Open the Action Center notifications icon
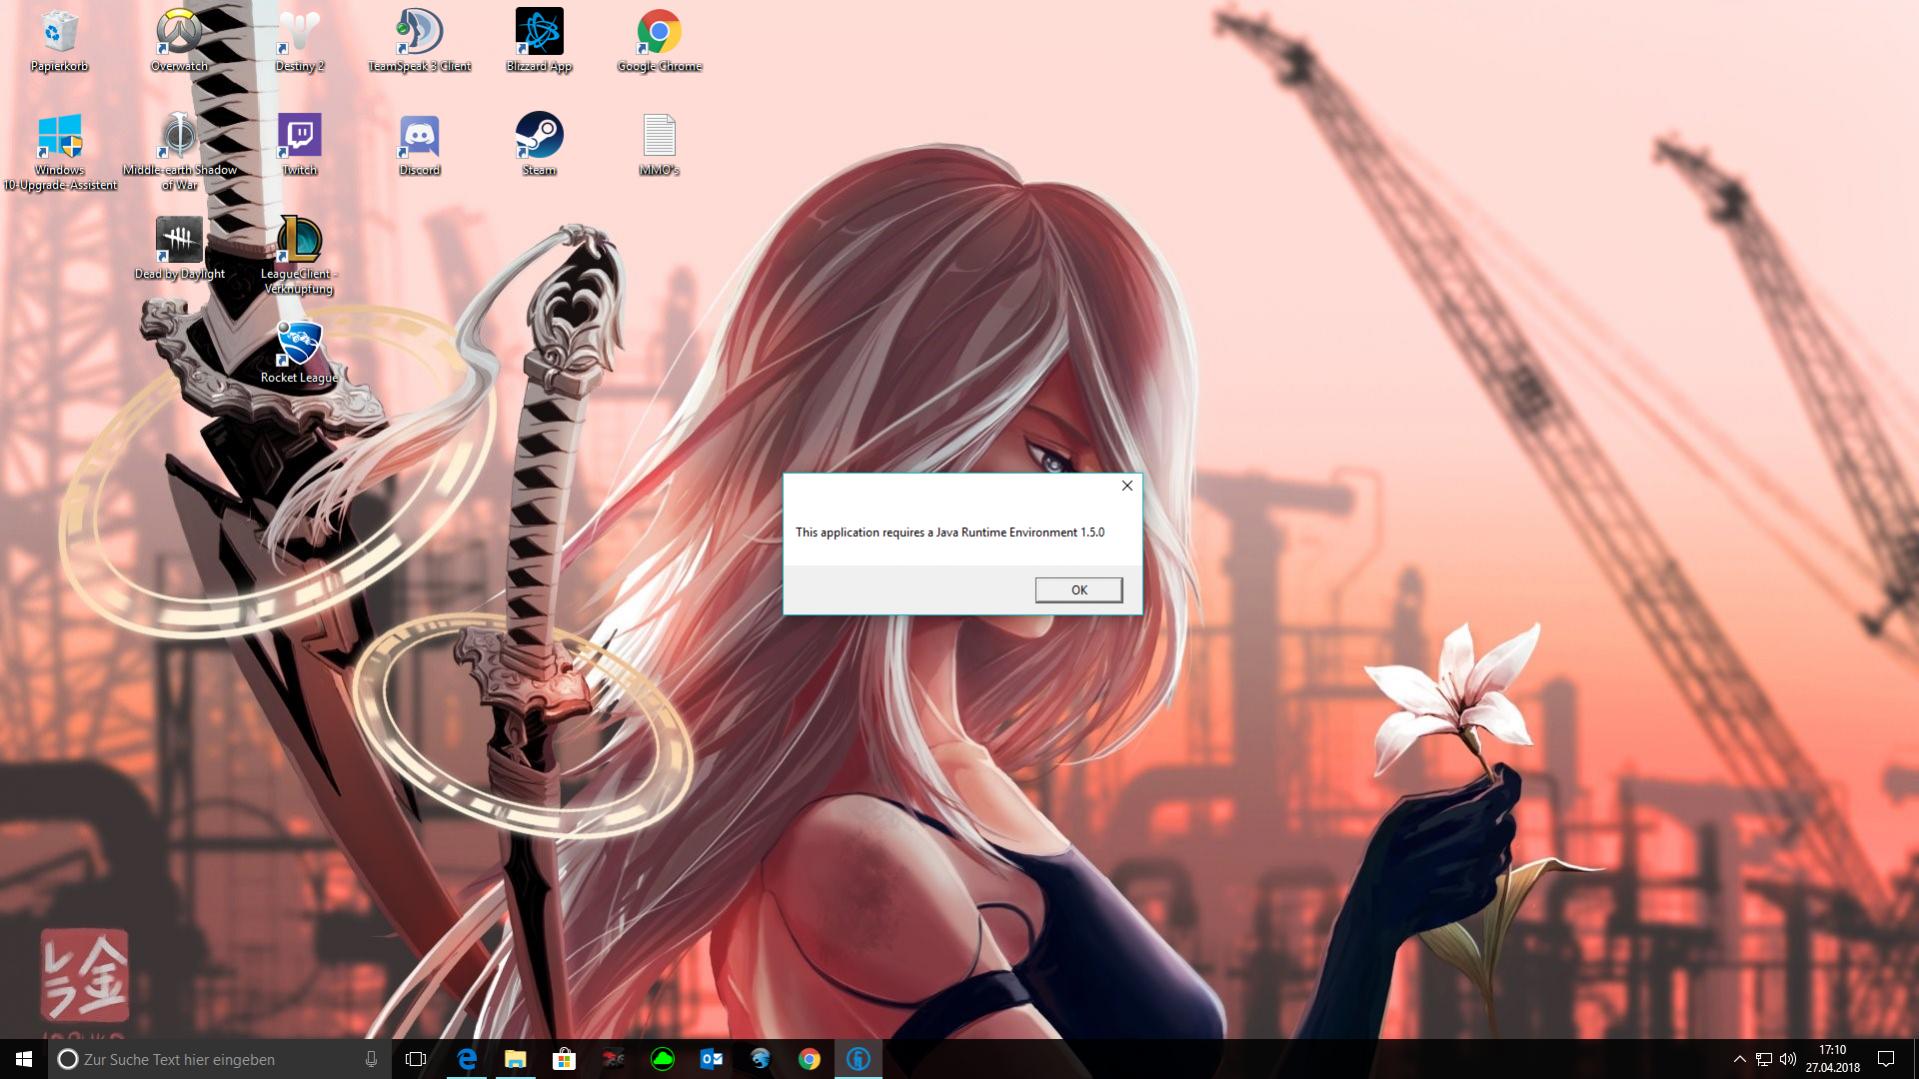 coord(1886,1059)
